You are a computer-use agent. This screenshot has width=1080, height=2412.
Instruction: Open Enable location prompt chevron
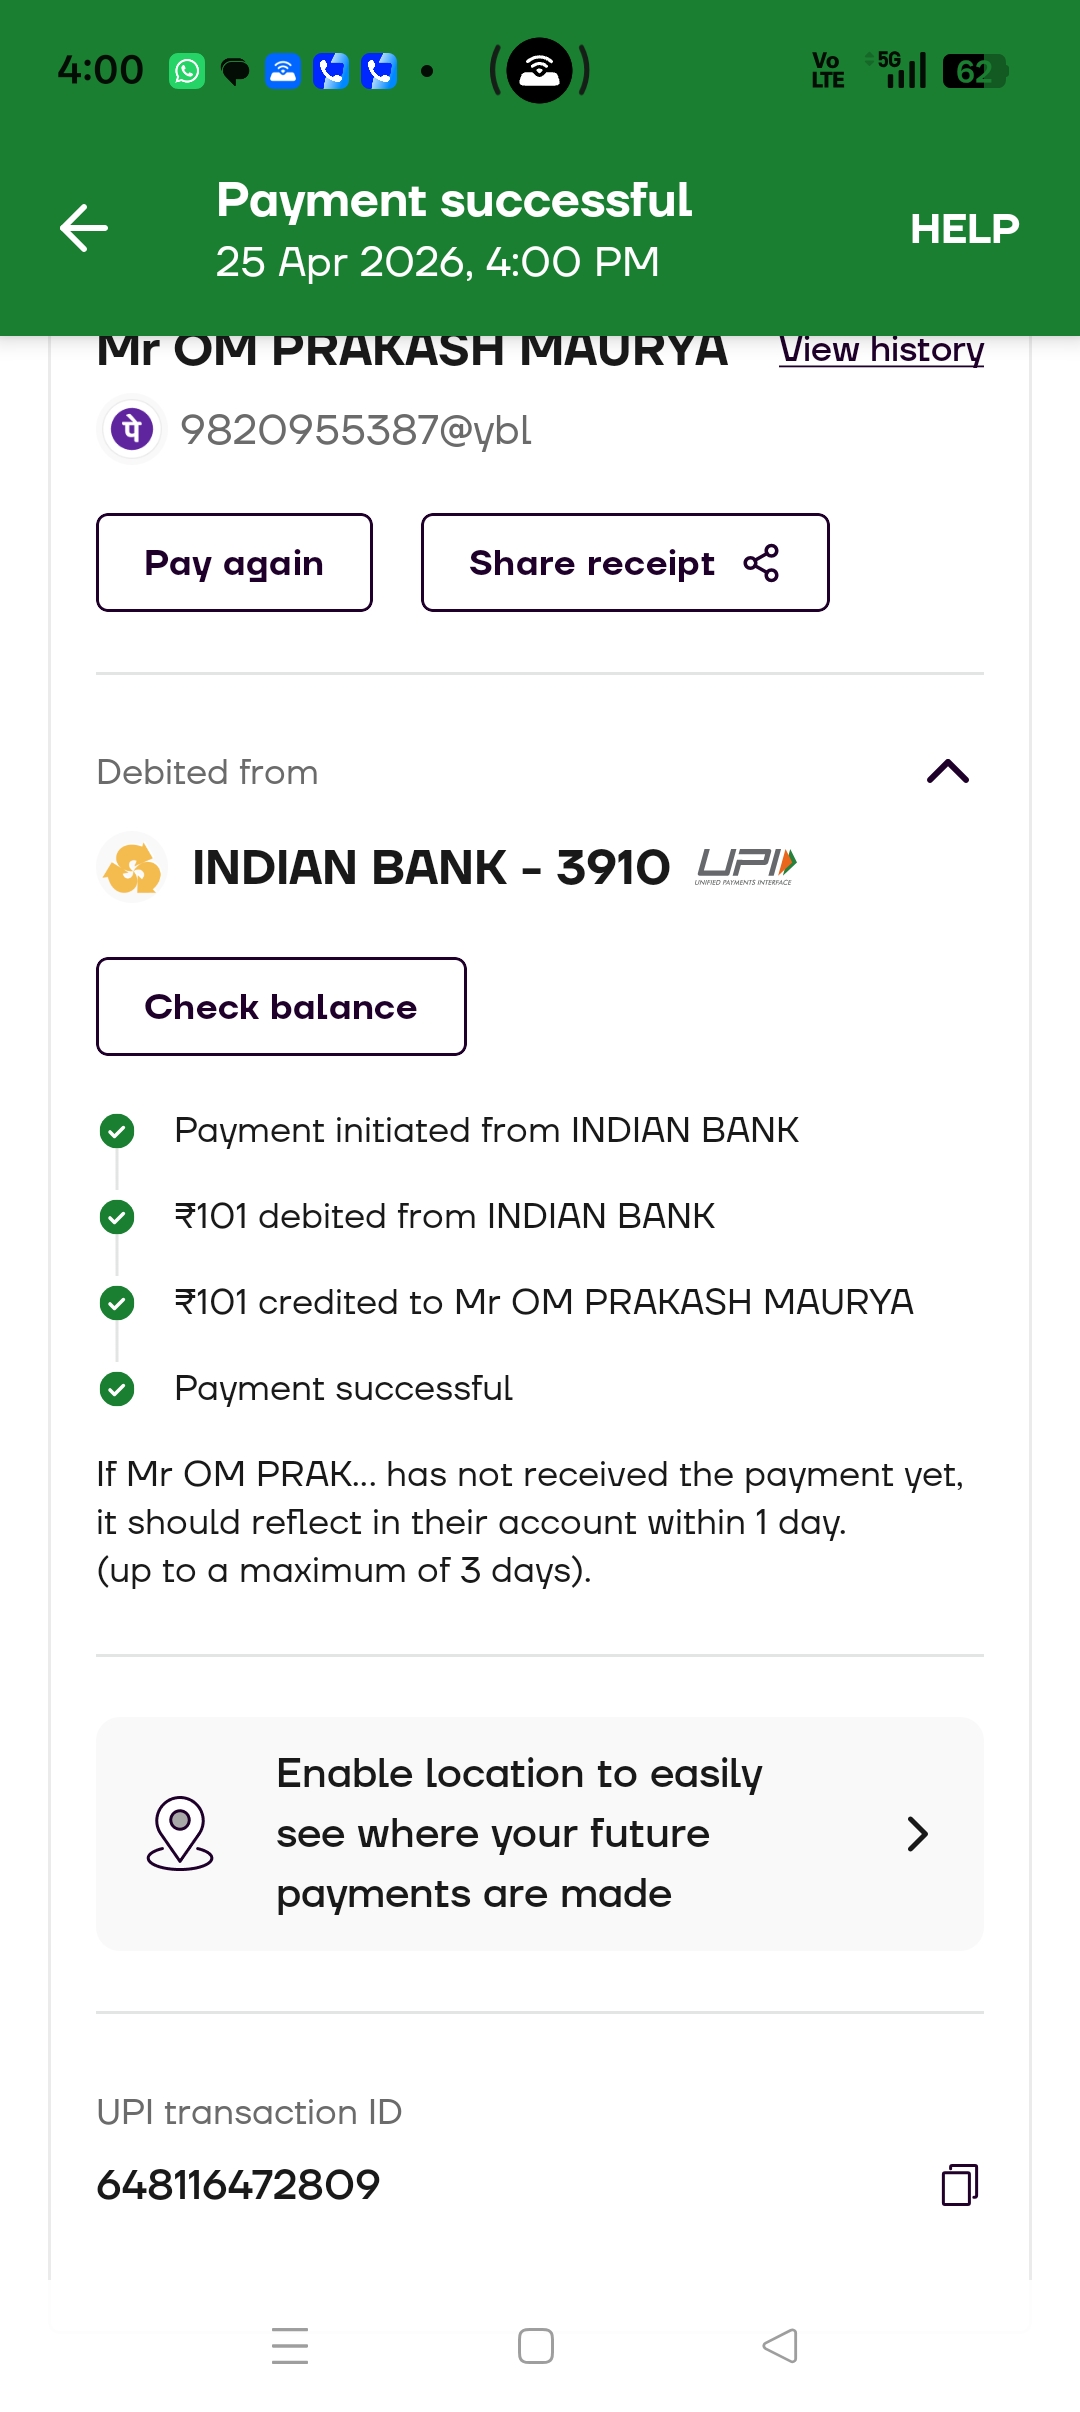(917, 1834)
